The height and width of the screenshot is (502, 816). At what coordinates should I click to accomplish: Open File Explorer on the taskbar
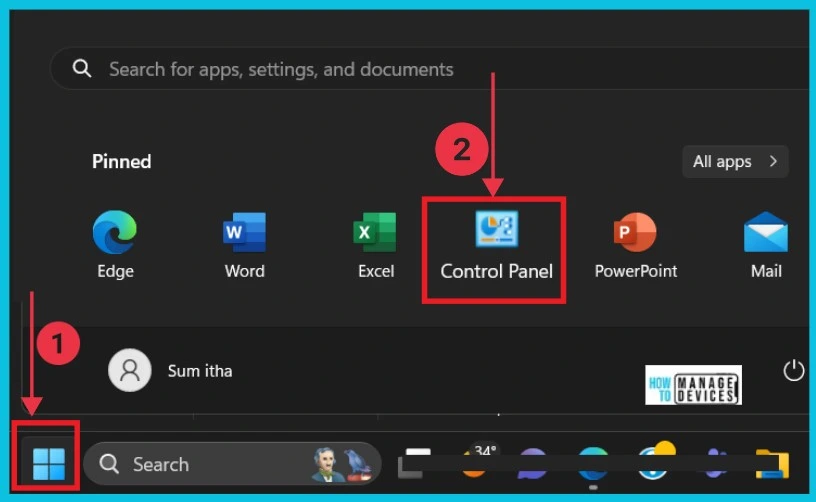click(x=772, y=464)
